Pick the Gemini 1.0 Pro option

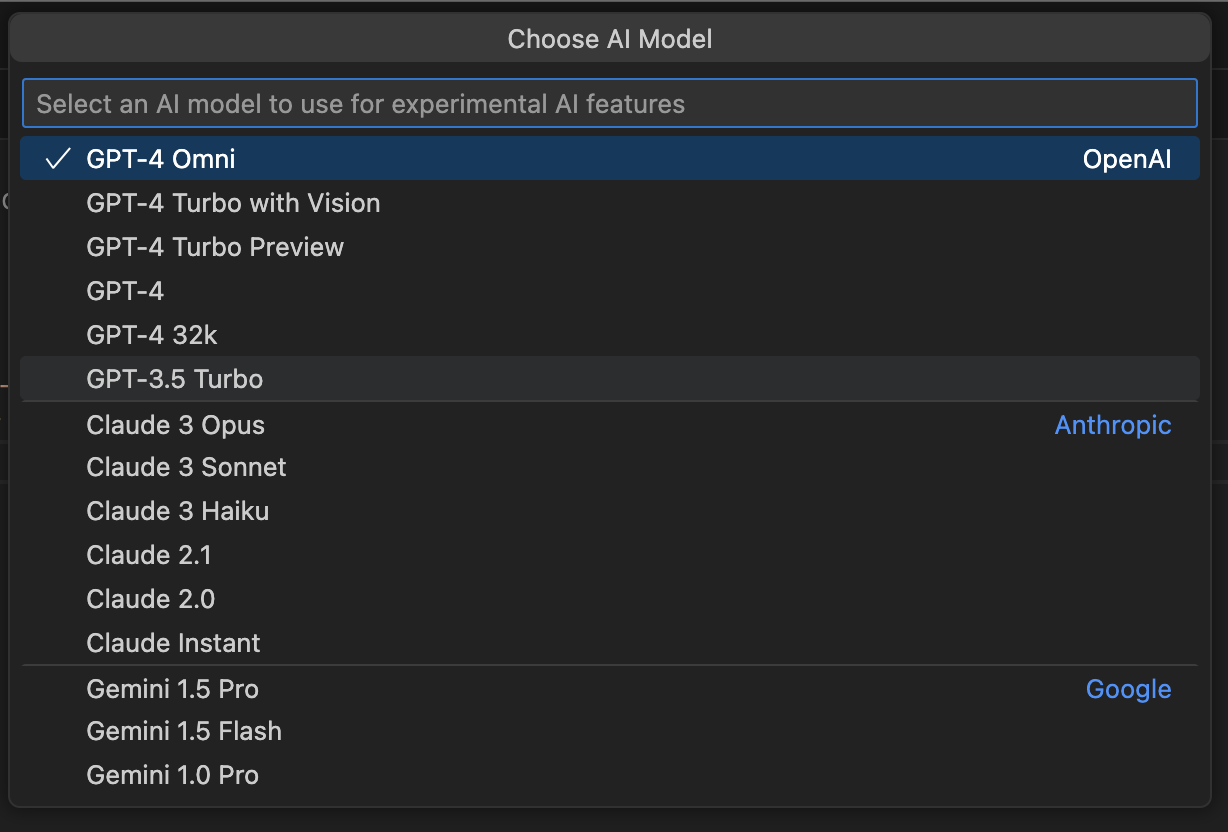pos(172,775)
